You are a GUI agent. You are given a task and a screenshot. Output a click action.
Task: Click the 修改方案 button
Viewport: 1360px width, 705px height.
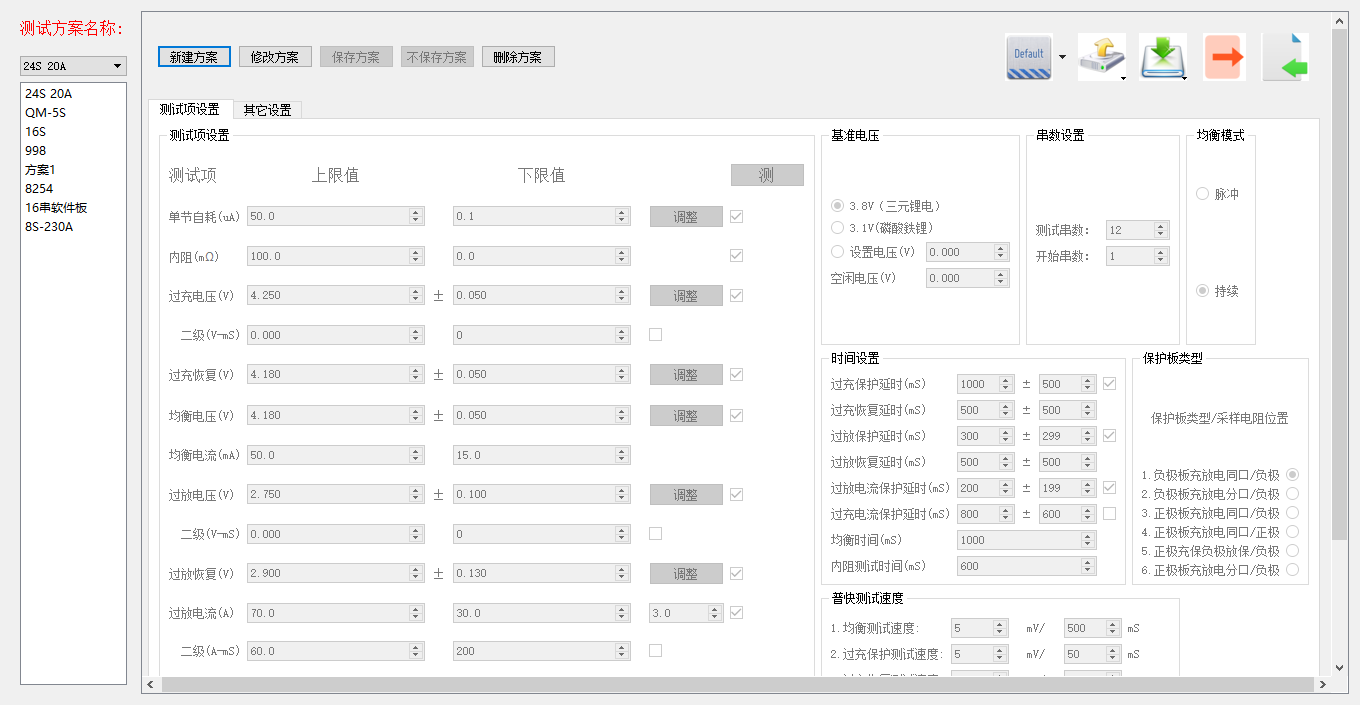(x=275, y=57)
